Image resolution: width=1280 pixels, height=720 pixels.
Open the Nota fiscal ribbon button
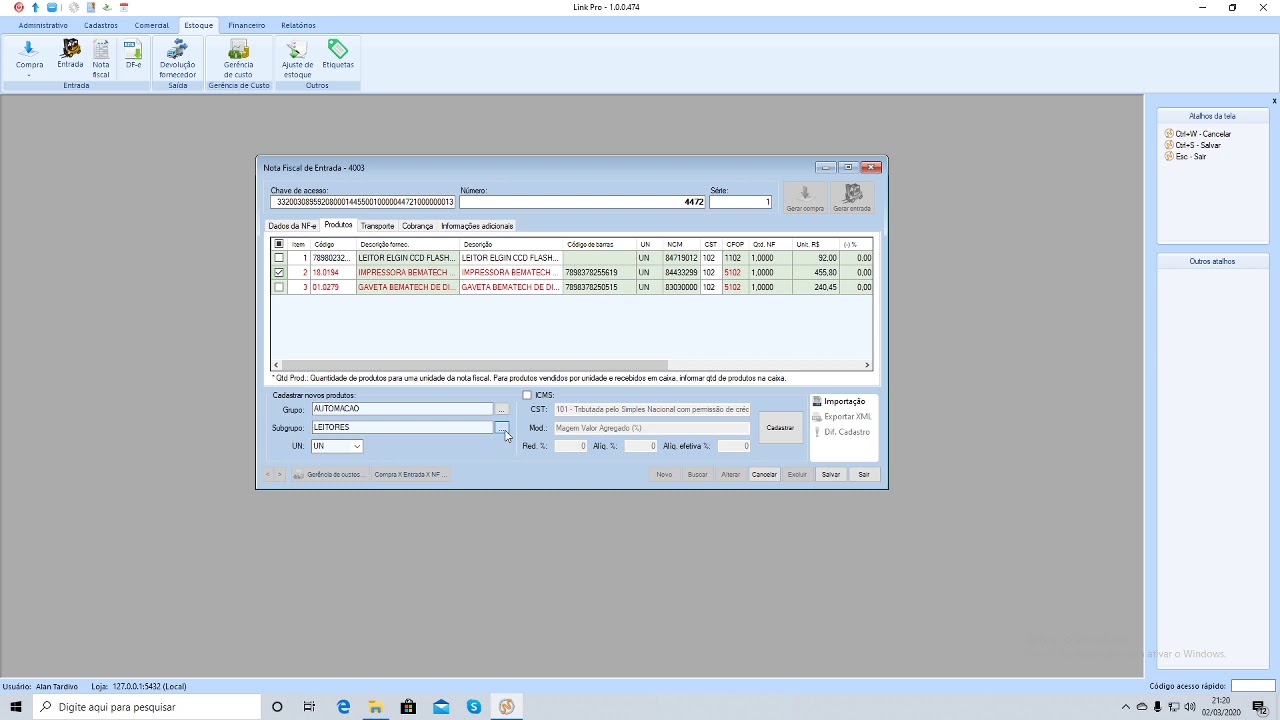[101, 58]
